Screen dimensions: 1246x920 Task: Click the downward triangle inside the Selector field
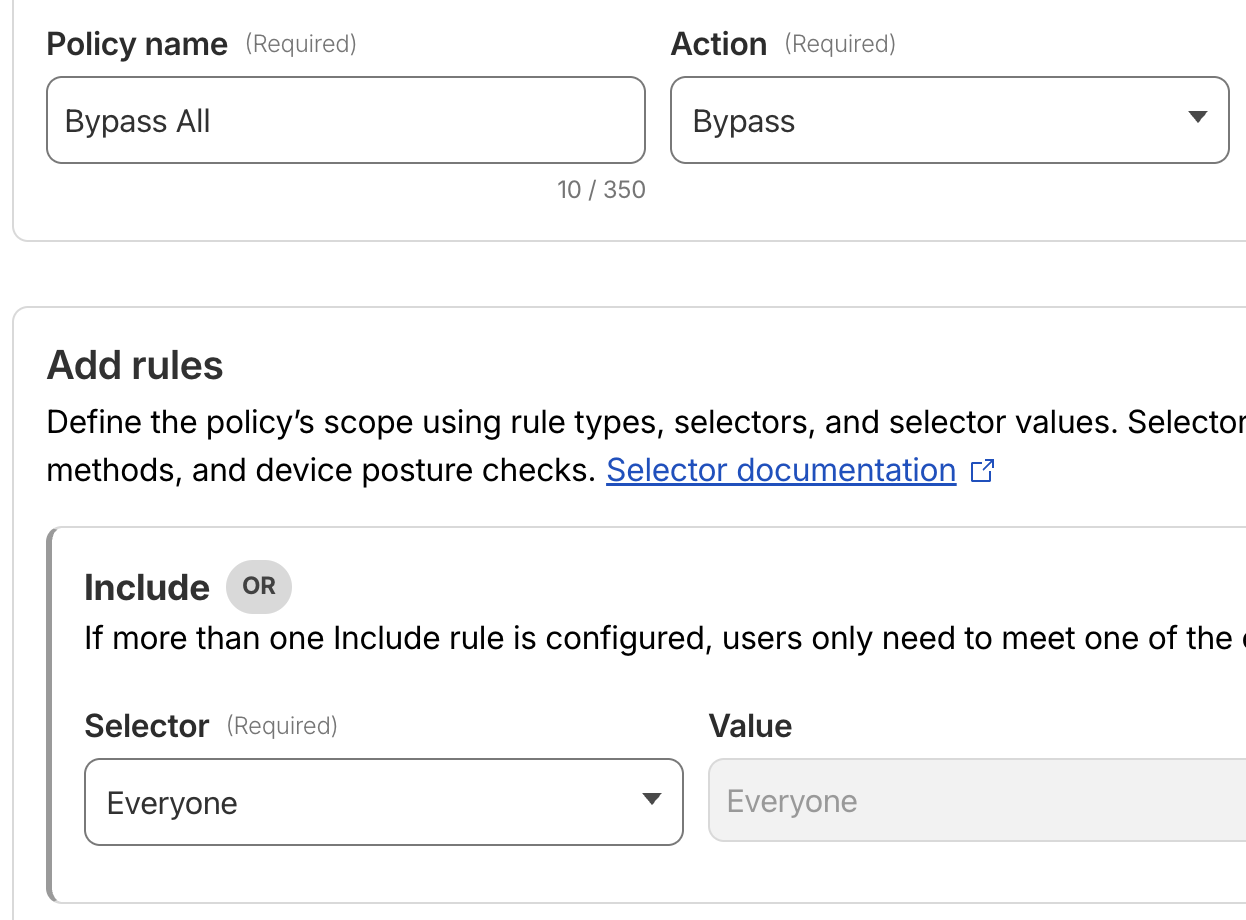click(x=653, y=800)
